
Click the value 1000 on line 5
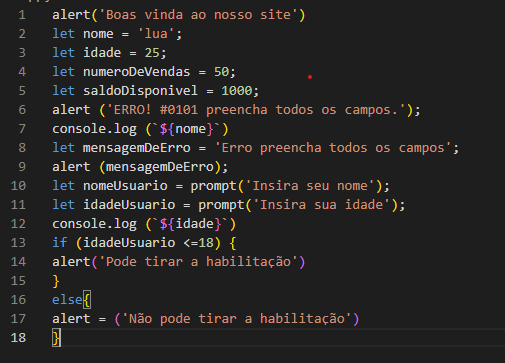237,91
